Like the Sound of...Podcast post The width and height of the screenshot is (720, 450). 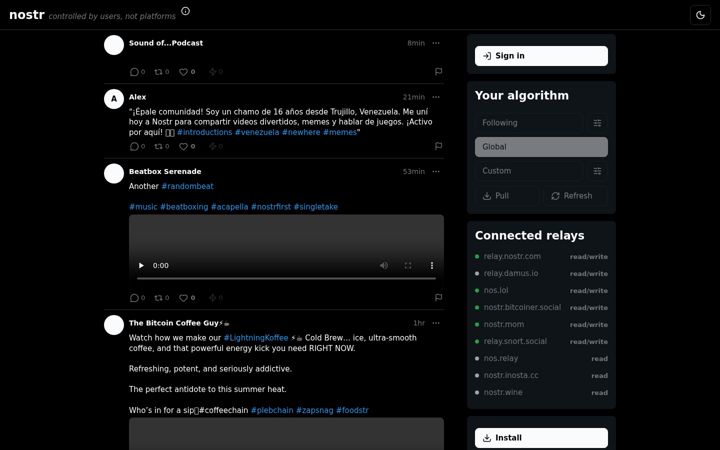[187, 72]
